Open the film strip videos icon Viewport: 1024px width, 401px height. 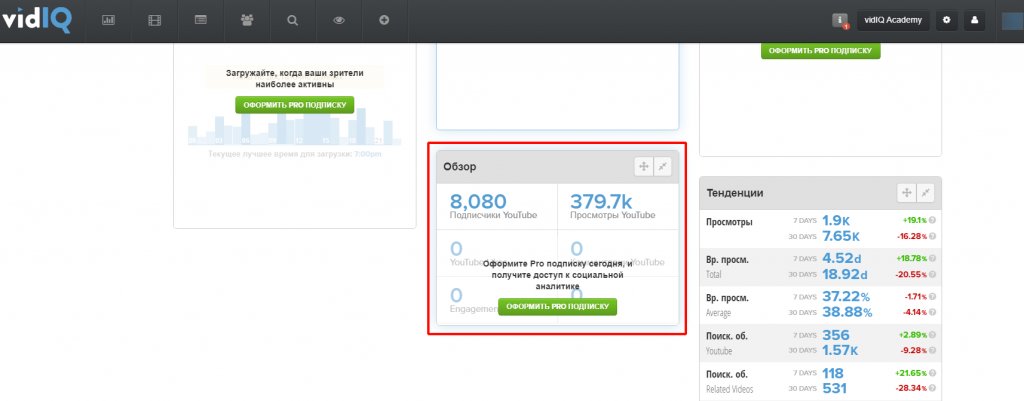pos(154,20)
